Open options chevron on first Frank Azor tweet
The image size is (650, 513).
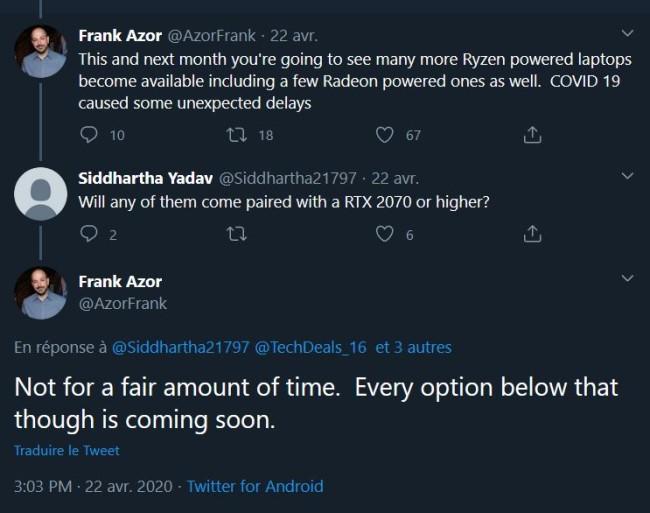pyautogui.click(x=628, y=35)
